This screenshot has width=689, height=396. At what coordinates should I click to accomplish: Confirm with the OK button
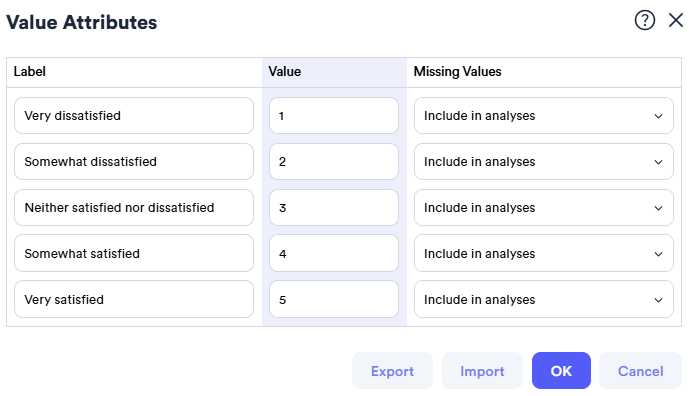click(x=561, y=371)
